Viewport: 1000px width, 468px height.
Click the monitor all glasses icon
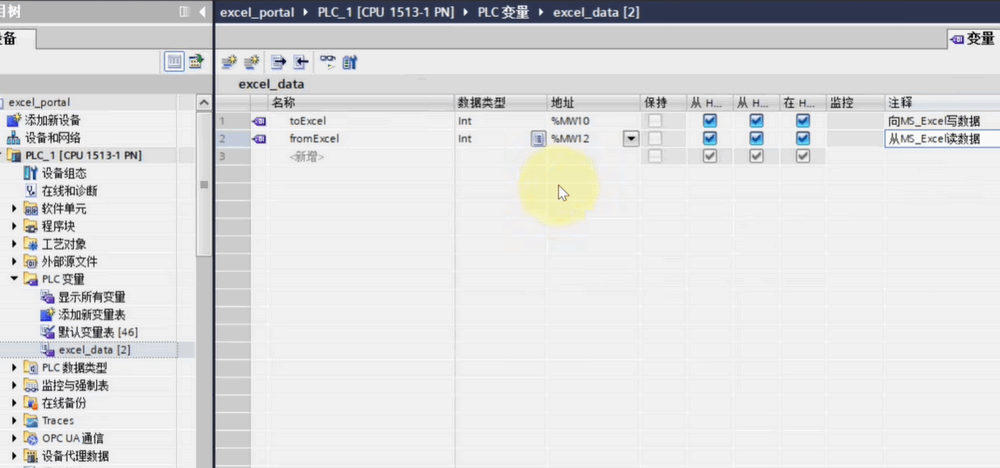pos(327,62)
